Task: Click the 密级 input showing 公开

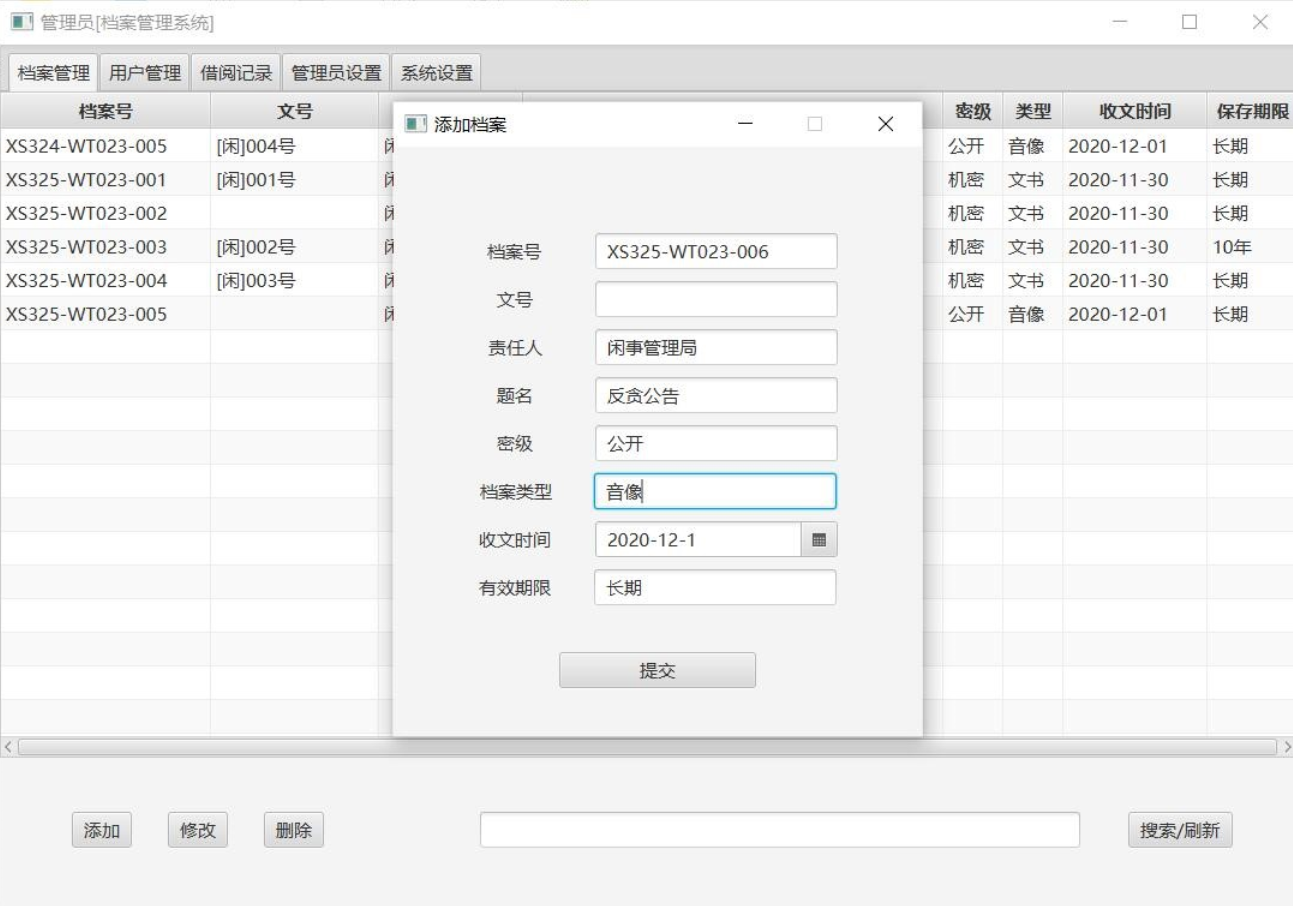Action: tap(715, 443)
